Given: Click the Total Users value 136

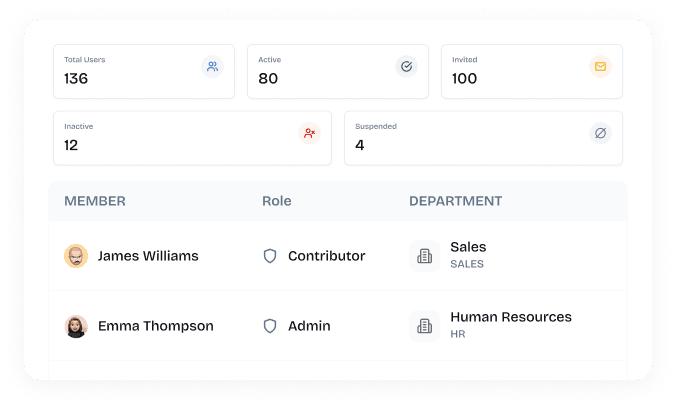Looking at the screenshot, I should [x=76, y=78].
